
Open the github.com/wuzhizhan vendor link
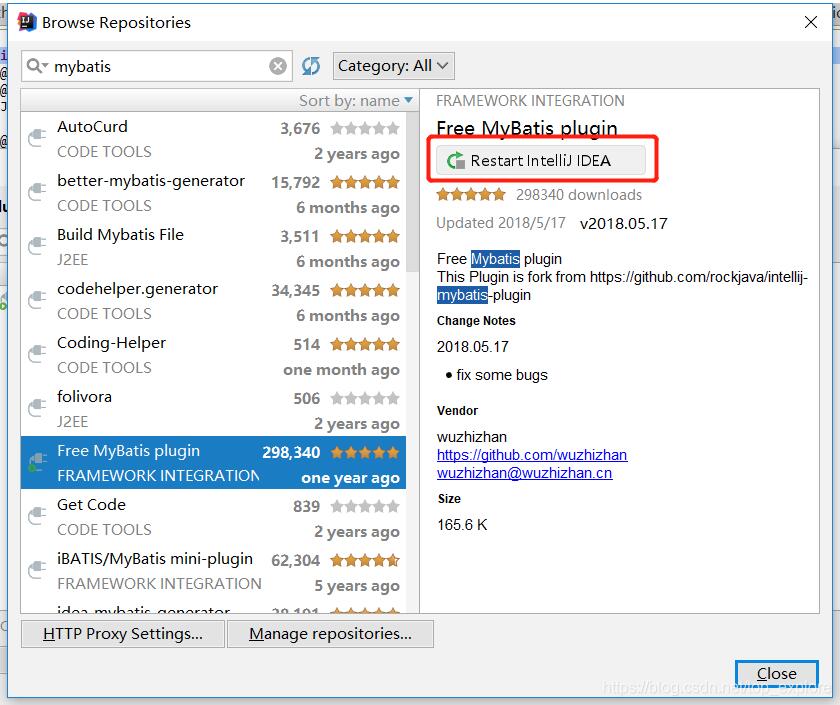click(x=532, y=455)
